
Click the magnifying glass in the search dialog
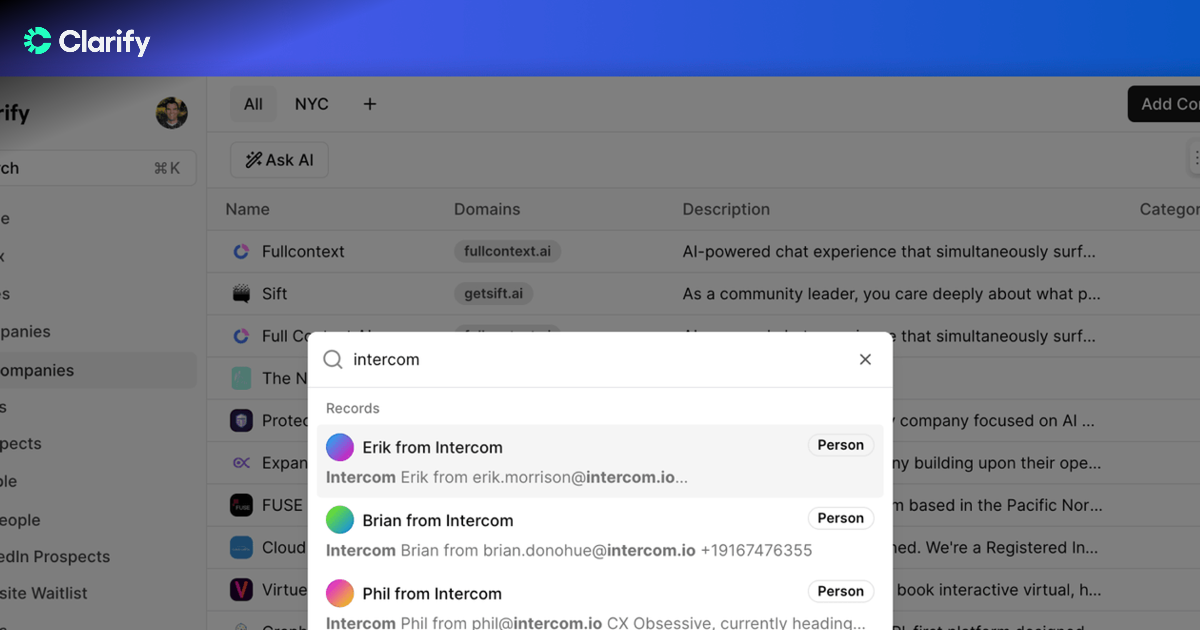click(331, 358)
